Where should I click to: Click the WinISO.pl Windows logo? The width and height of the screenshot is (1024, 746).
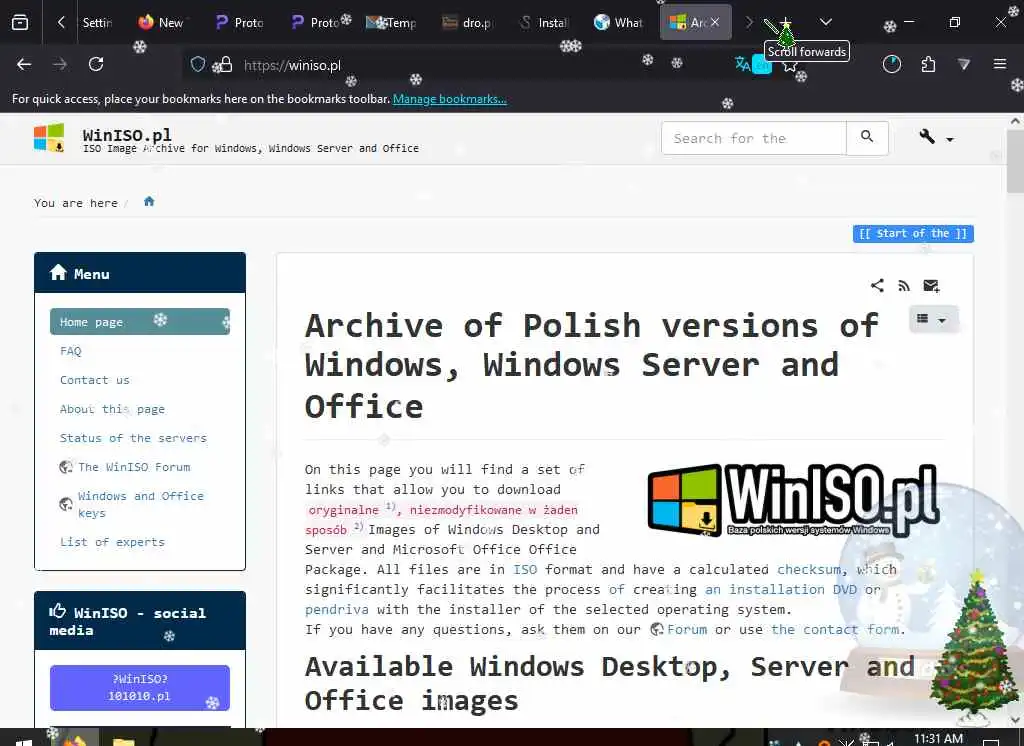pos(49,138)
